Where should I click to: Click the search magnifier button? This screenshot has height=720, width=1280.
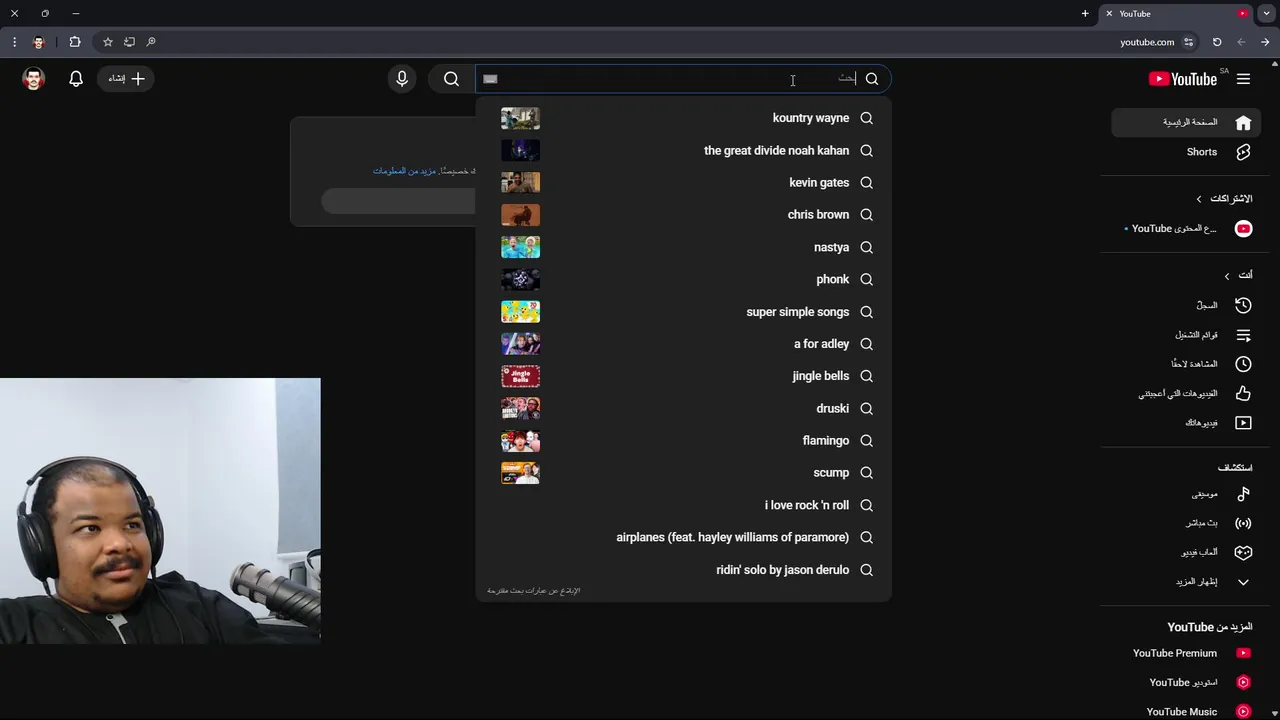pyautogui.click(x=452, y=79)
